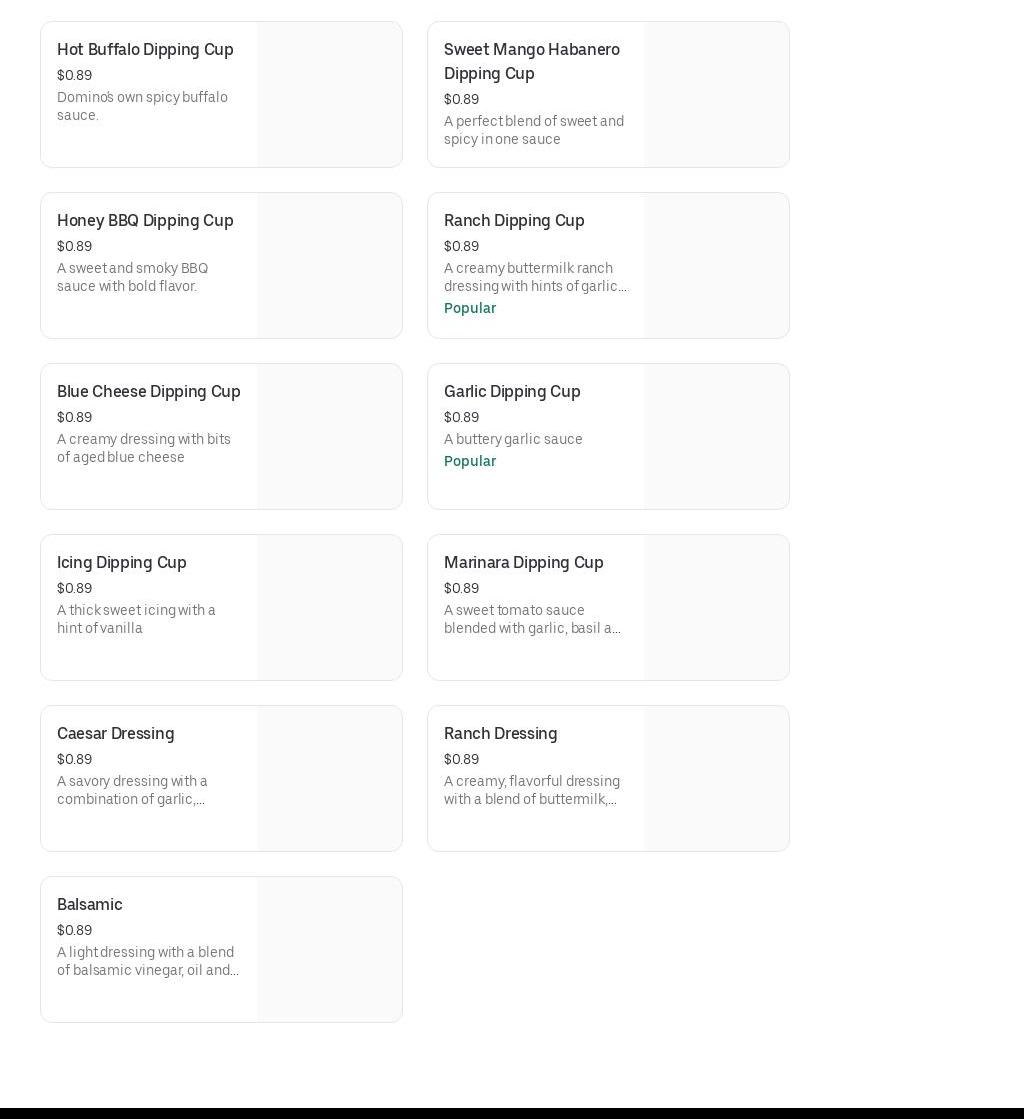The image size is (1024, 1119).
Task: Select the Caesar Dressing title
Action: pos(115,734)
